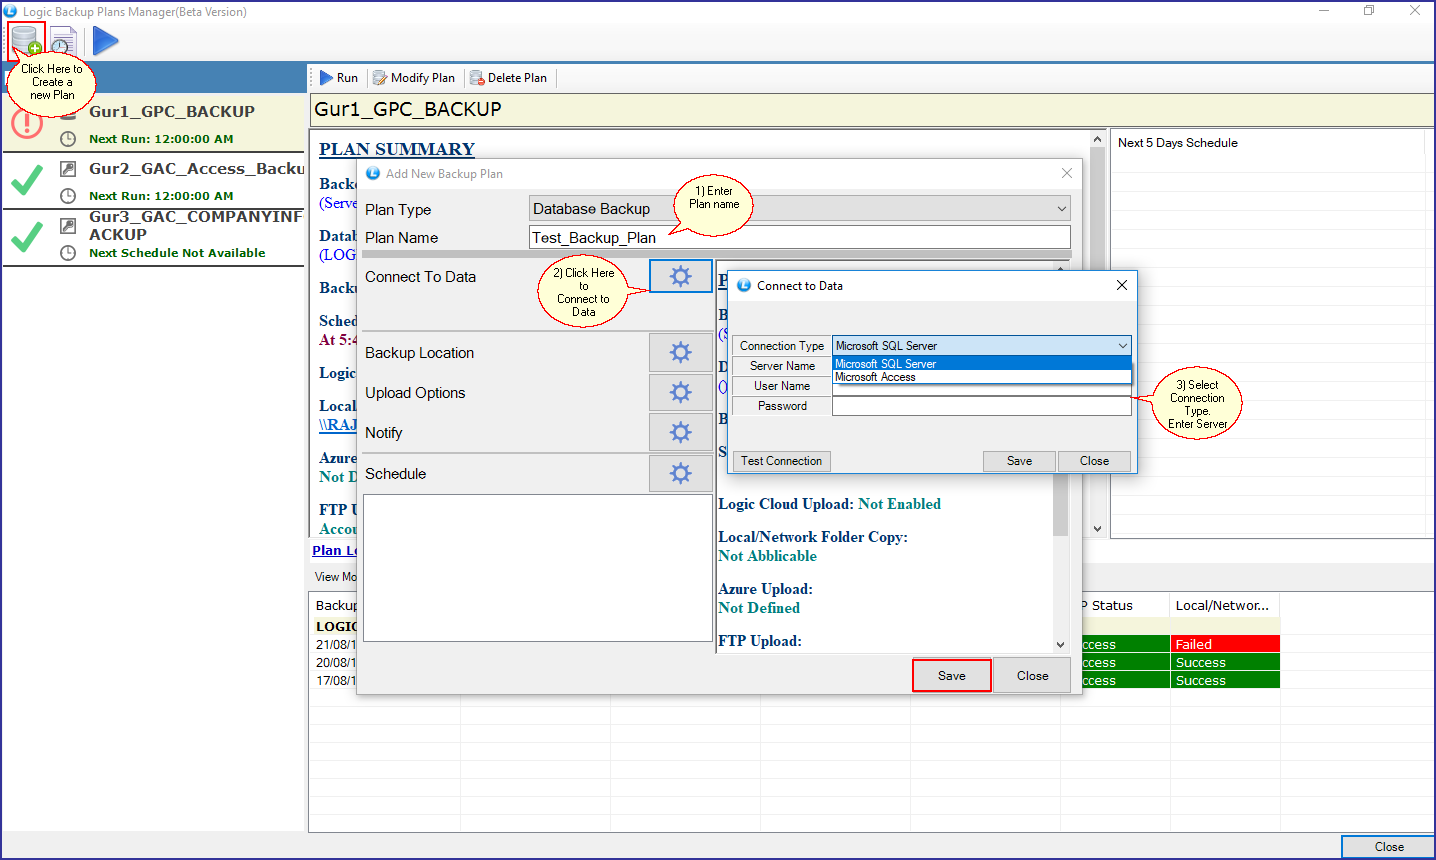
Task: Open Connect To Data gear settings
Action: tap(681, 276)
